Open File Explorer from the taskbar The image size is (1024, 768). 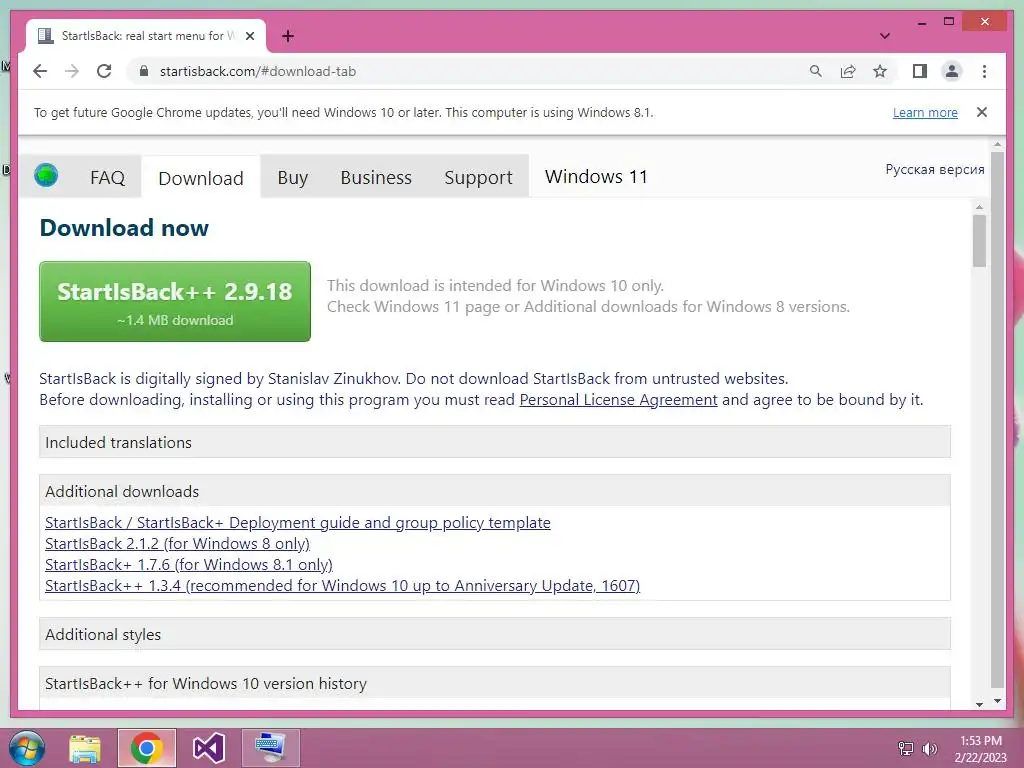85,748
